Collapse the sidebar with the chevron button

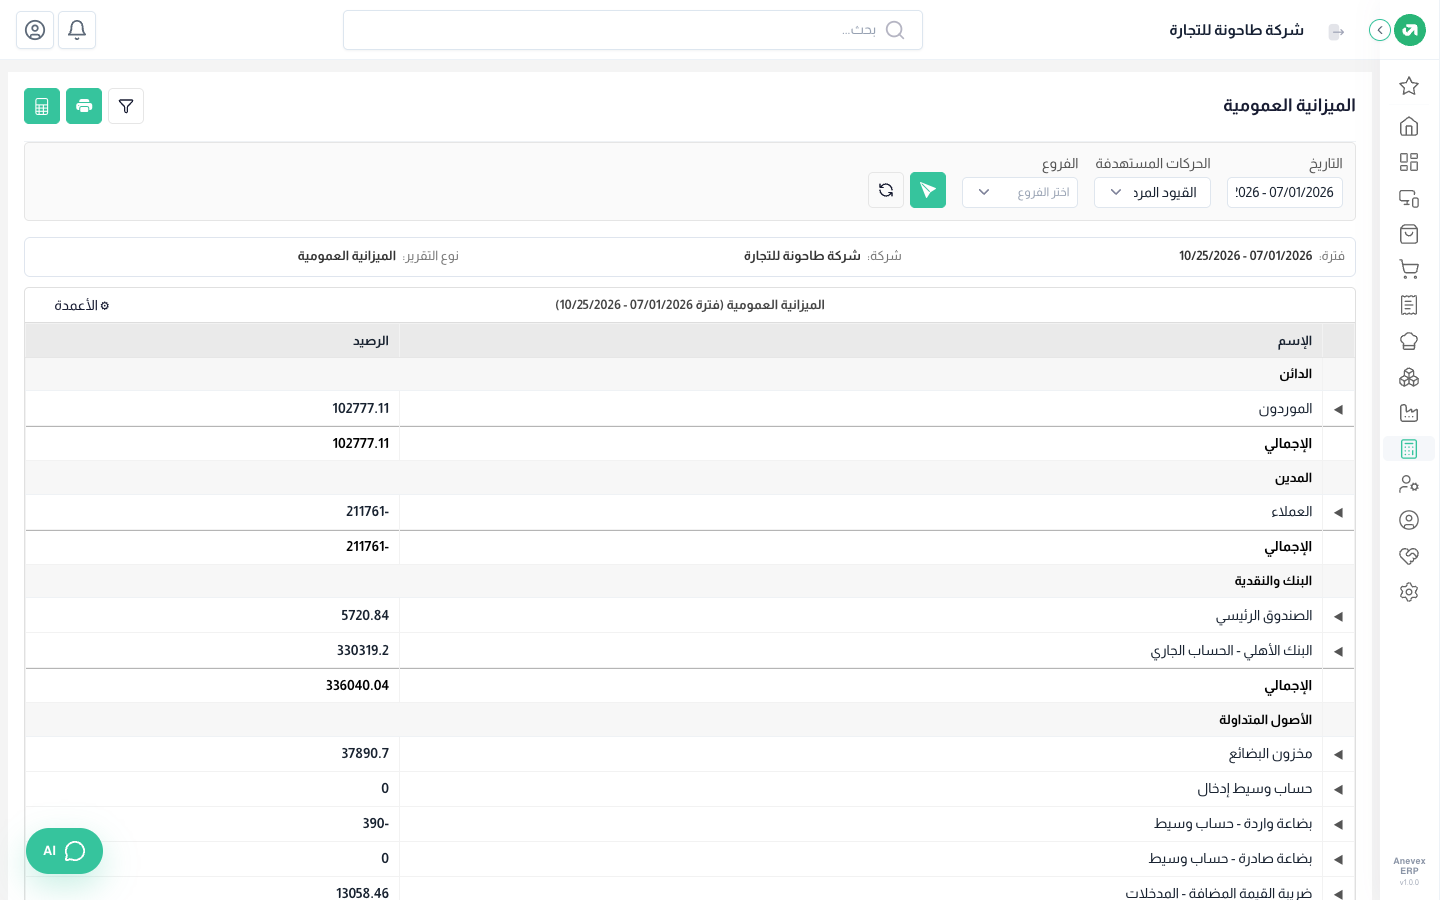coord(1380,30)
